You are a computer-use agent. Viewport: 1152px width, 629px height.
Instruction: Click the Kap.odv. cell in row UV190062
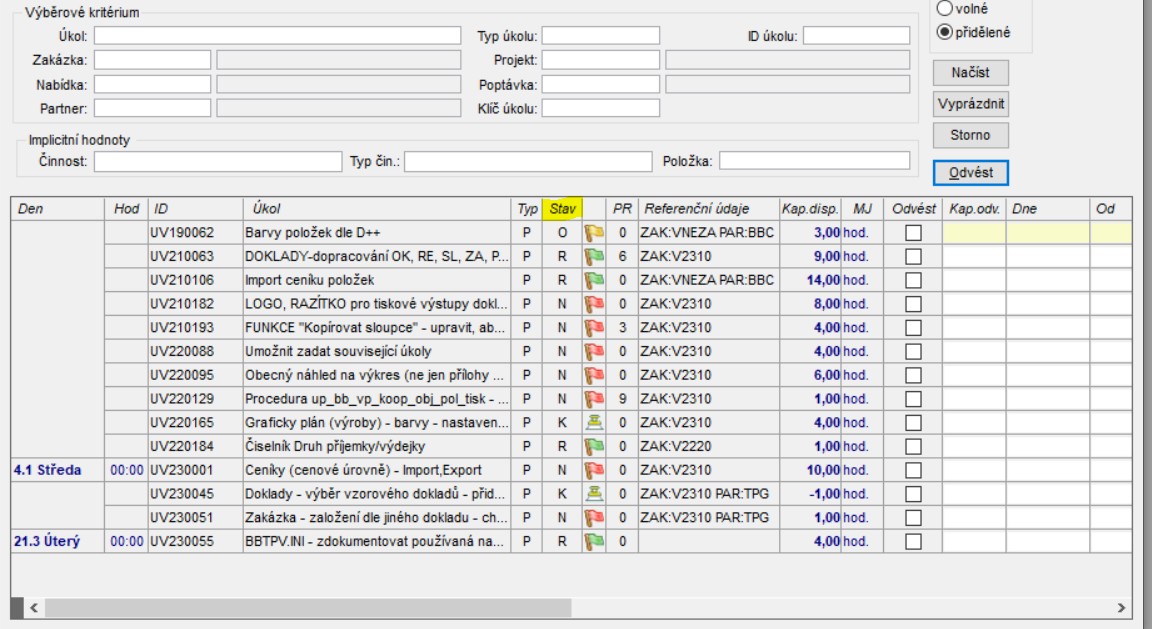coord(974,233)
